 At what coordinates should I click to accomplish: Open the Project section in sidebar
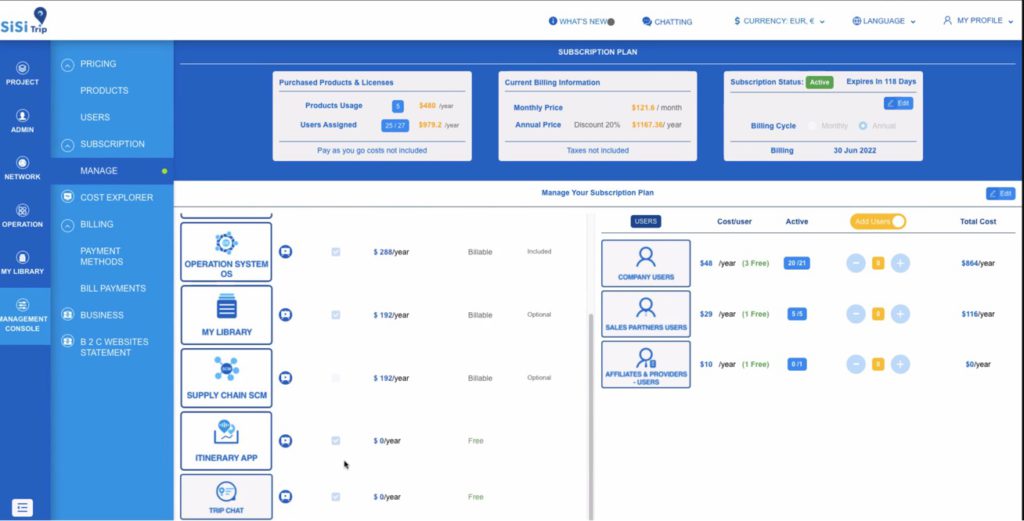click(23, 73)
